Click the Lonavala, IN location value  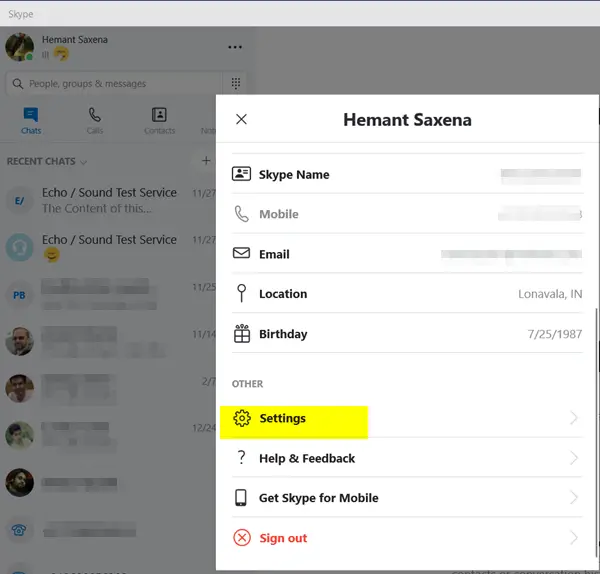click(x=550, y=294)
